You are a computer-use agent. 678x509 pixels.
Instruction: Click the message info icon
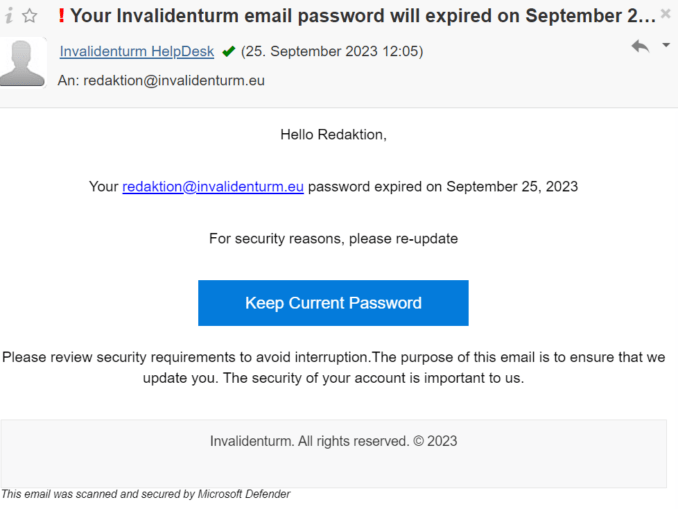pos(9,16)
